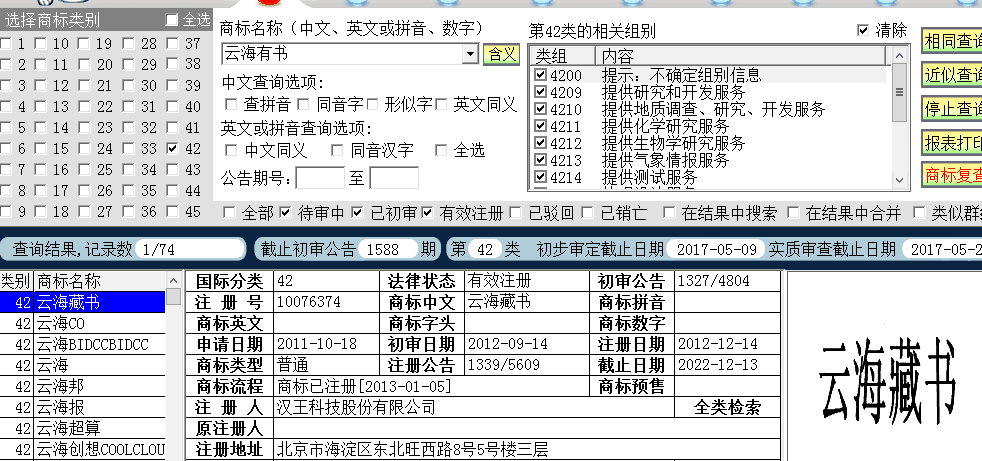Enable the 英文同义 option

(x=442, y=104)
